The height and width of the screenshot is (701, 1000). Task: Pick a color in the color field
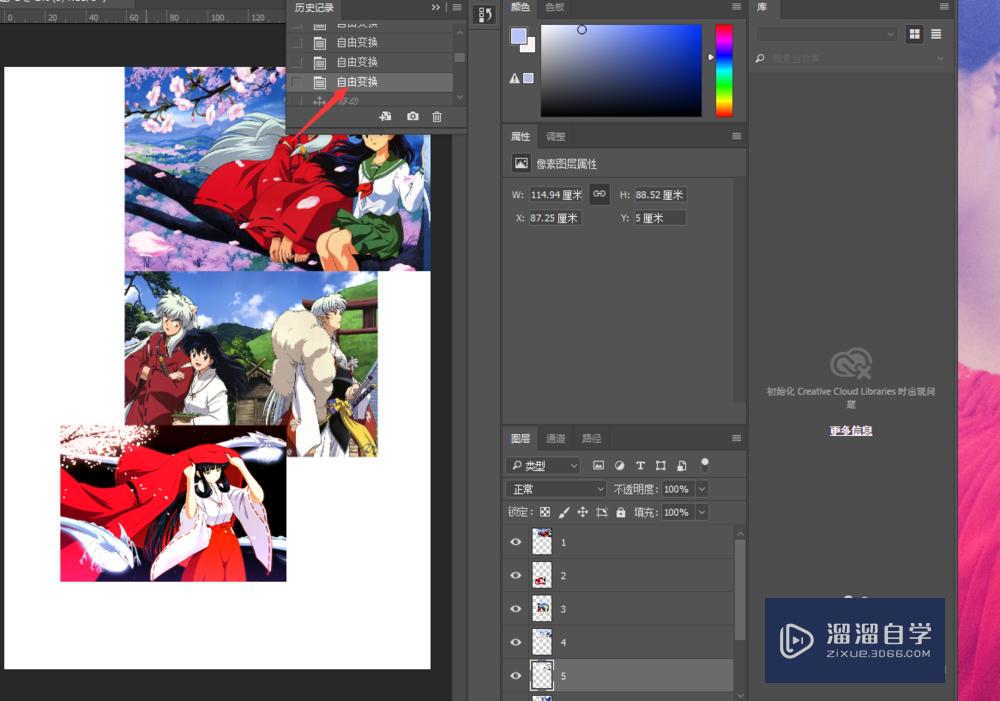[621, 71]
